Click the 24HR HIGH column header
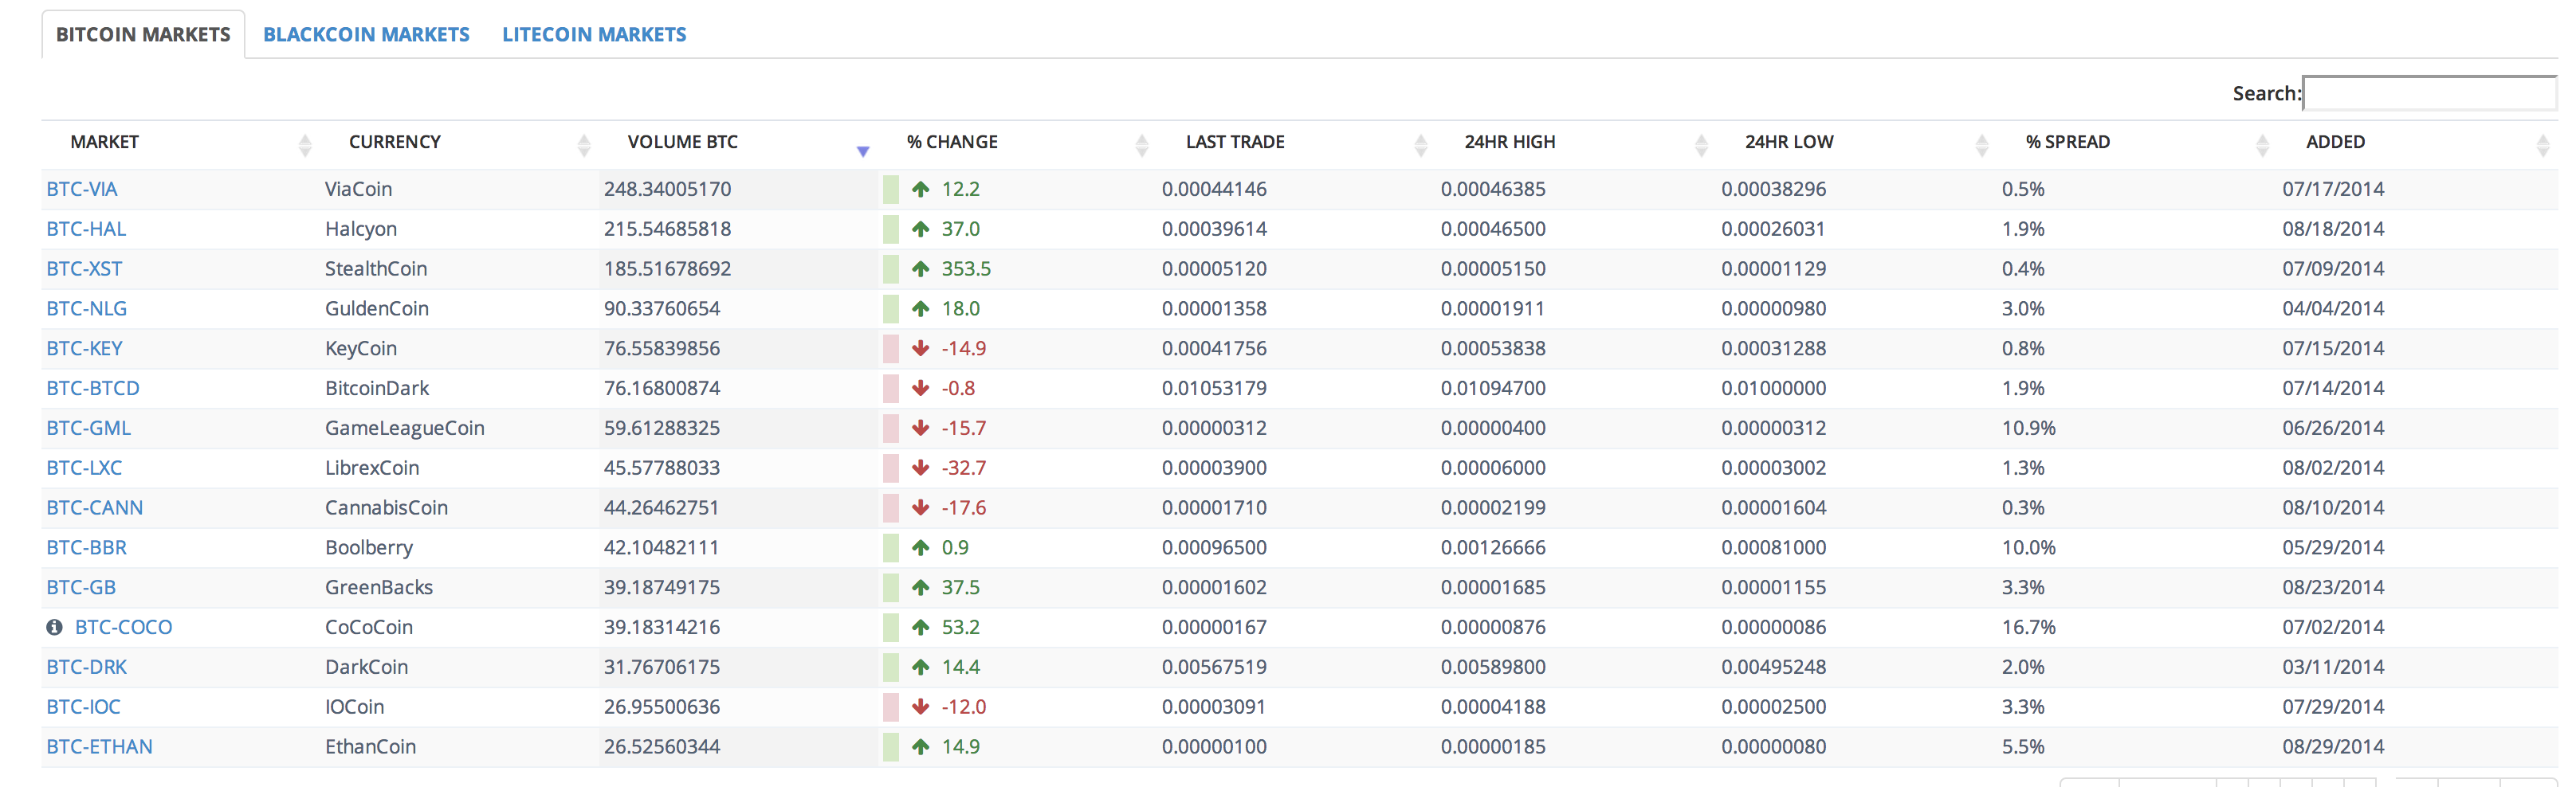The width and height of the screenshot is (2576, 787). (1510, 142)
